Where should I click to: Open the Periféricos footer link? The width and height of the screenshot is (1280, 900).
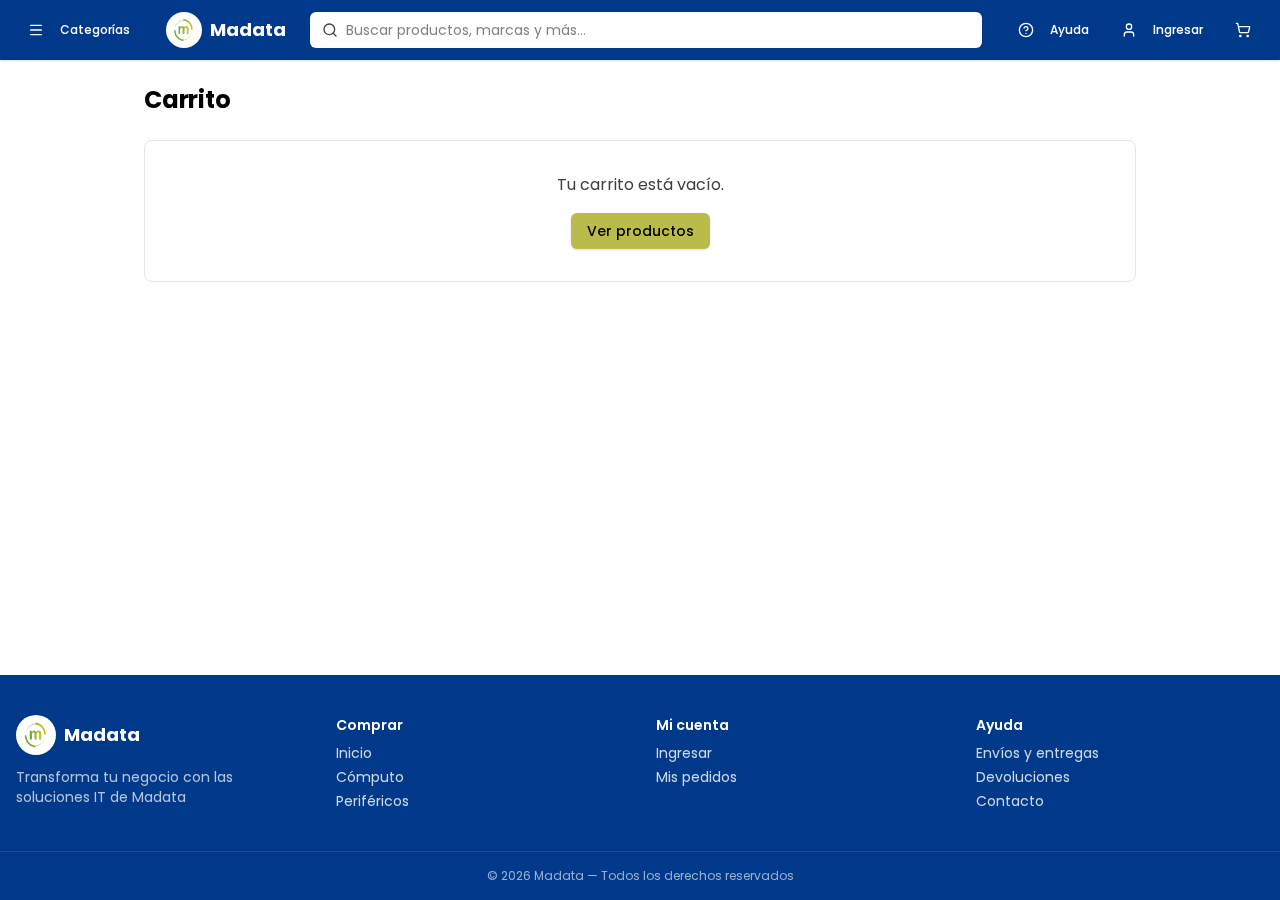[372, 801]
